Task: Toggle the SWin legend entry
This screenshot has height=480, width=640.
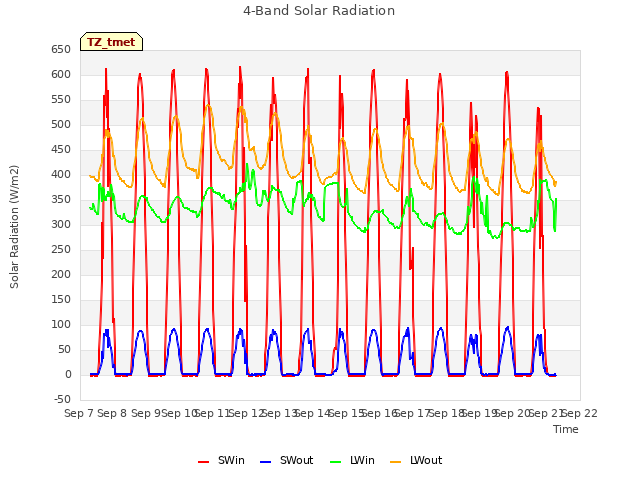Action: pyautogui.click(x=221, y=460)
